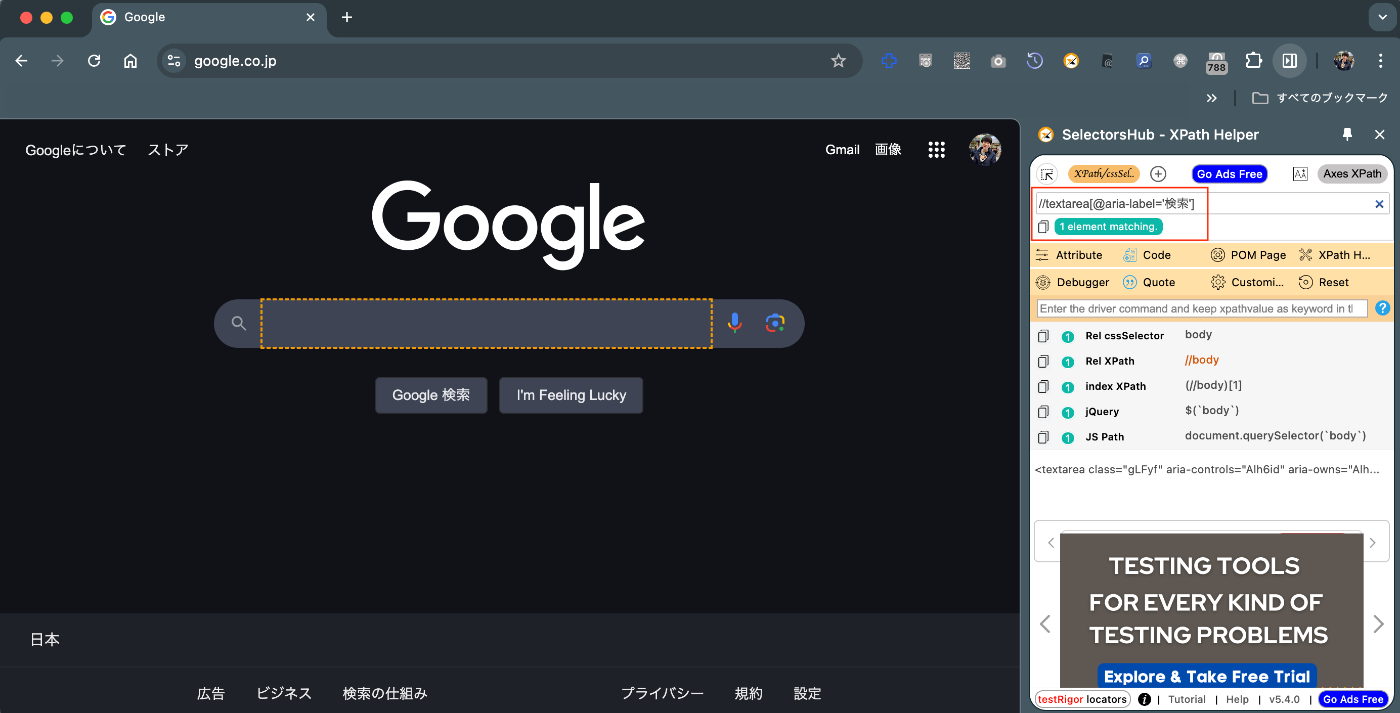Clear the XPath query with the blue X
This screenshot has width=1400, height=713.
click(1379, 204)
